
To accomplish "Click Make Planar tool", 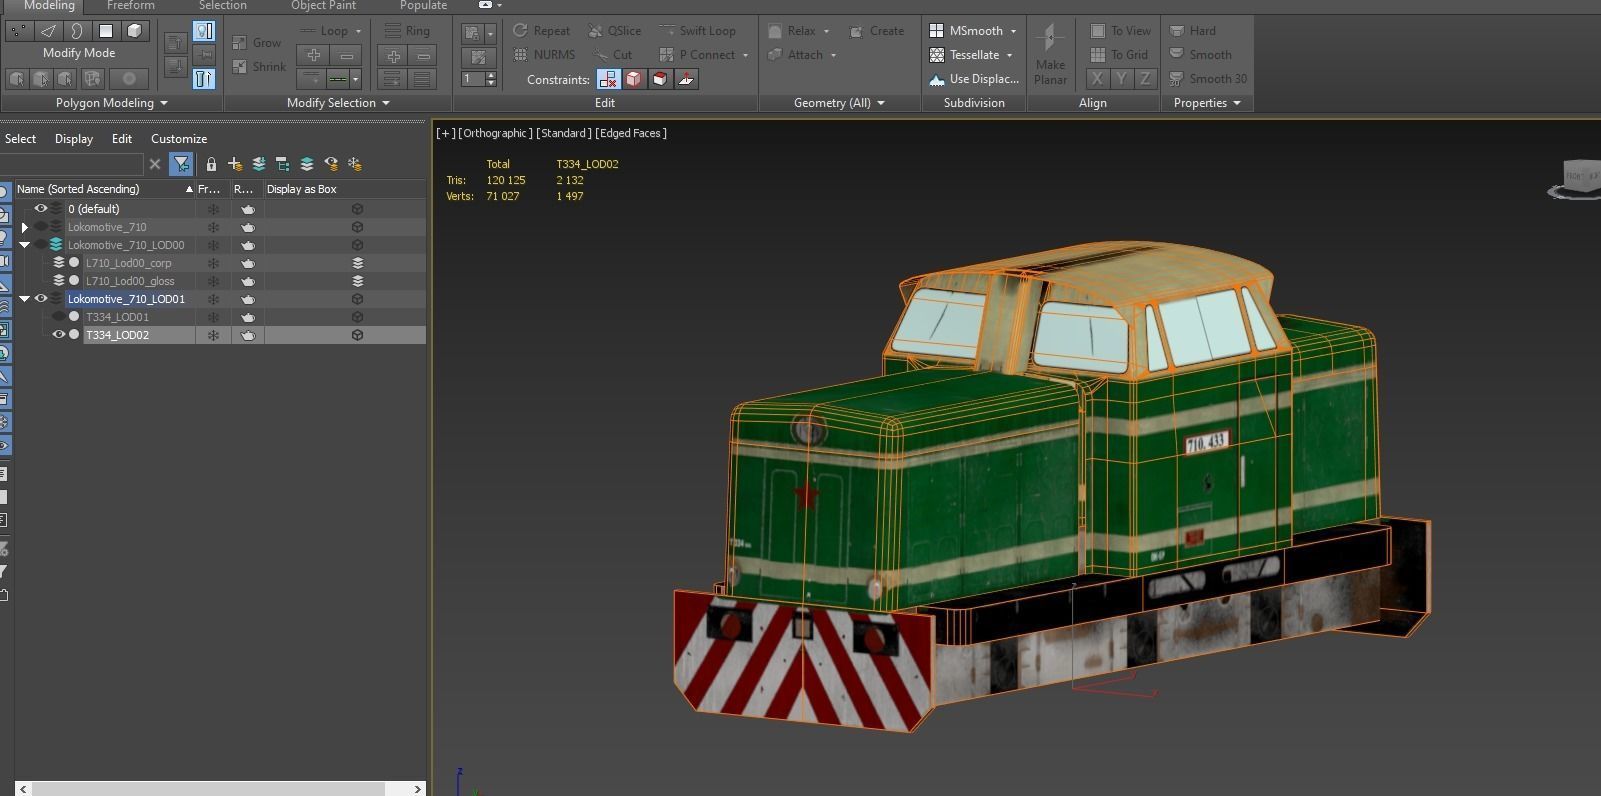I will [x=1050, y=55].
